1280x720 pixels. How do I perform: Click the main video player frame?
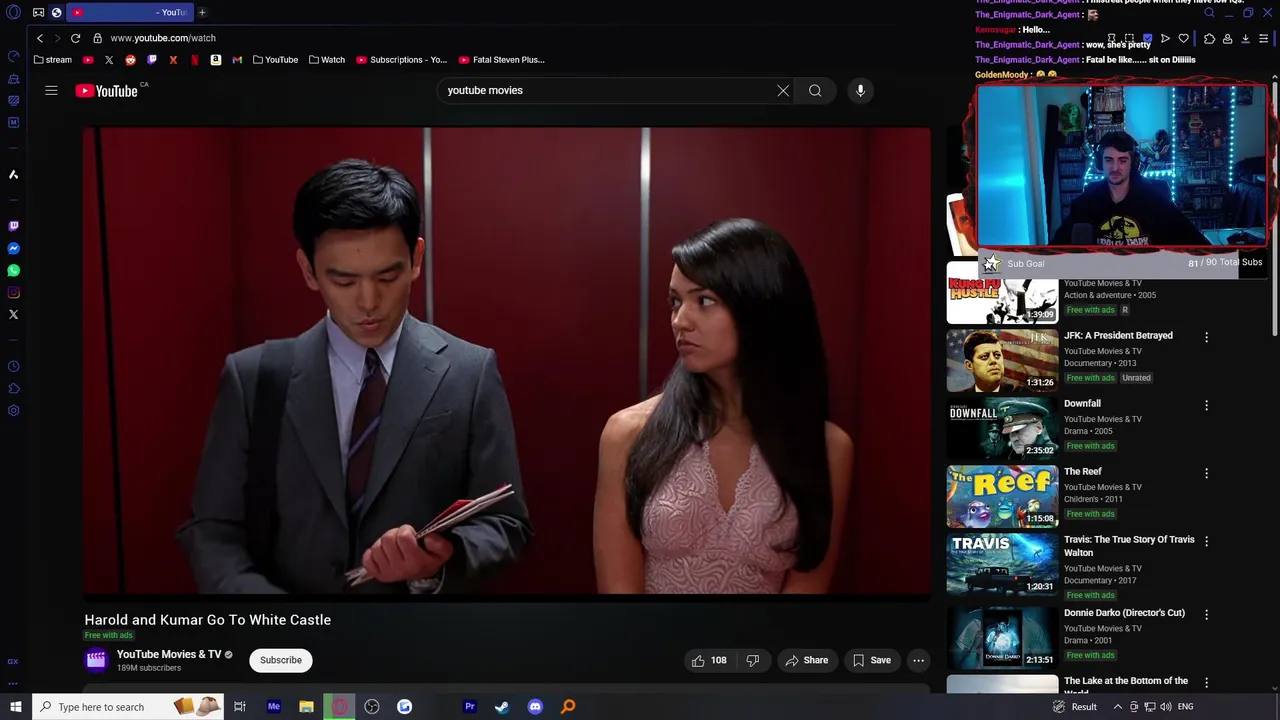pos(507,362)
